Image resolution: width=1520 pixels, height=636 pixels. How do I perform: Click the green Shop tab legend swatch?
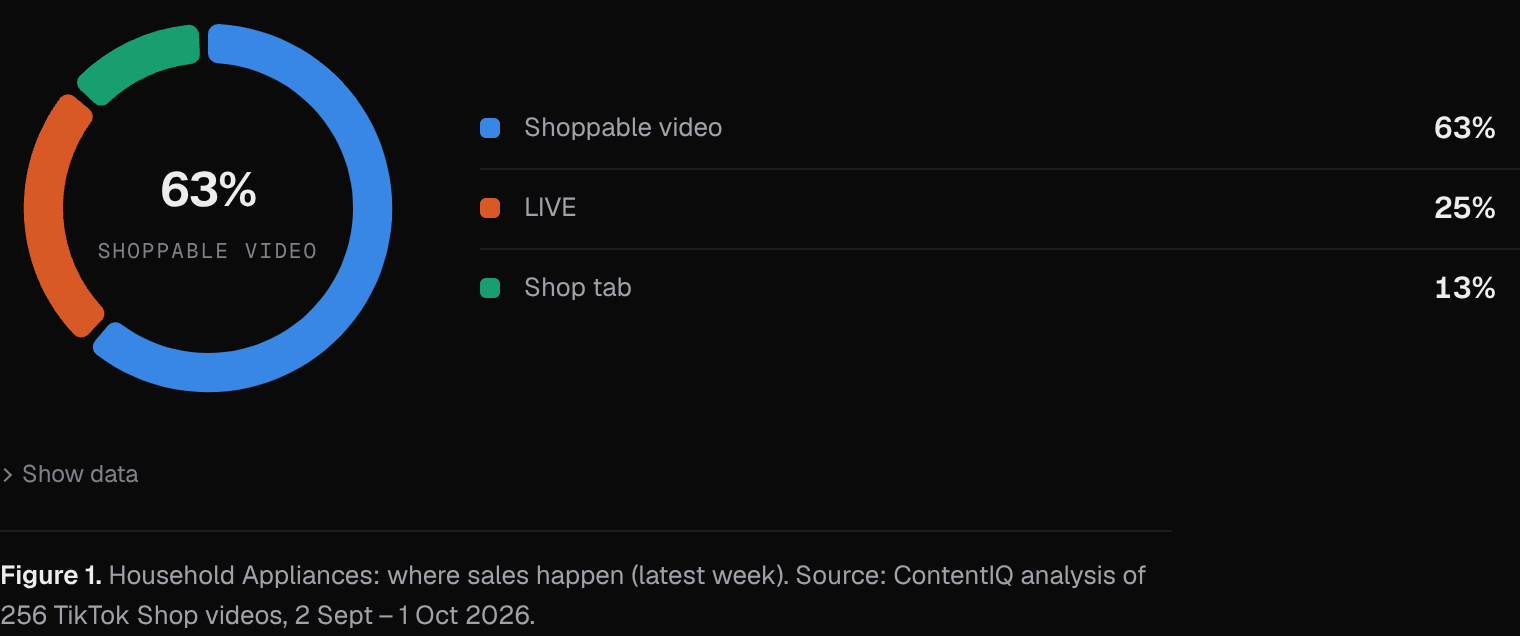click(x=490, y=288)
